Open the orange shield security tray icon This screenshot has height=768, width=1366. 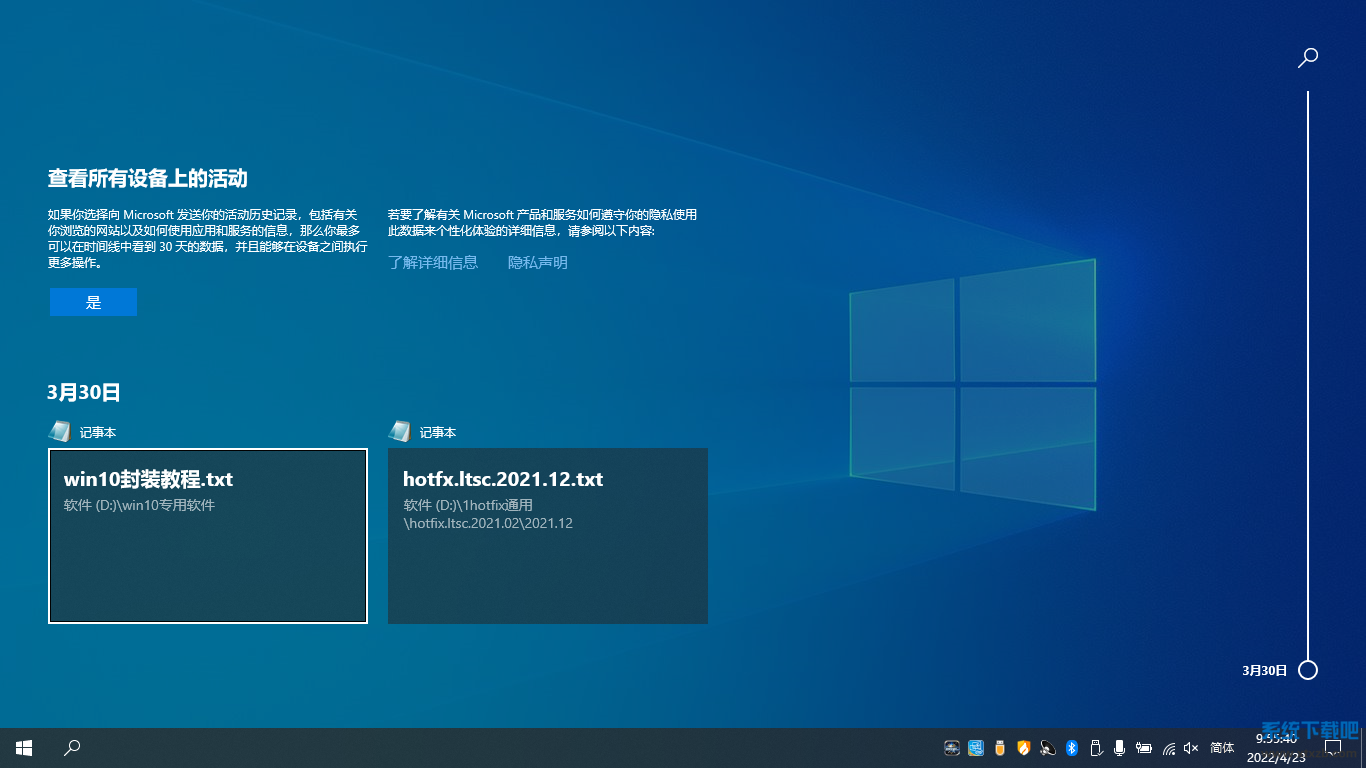pos(1023,747)
